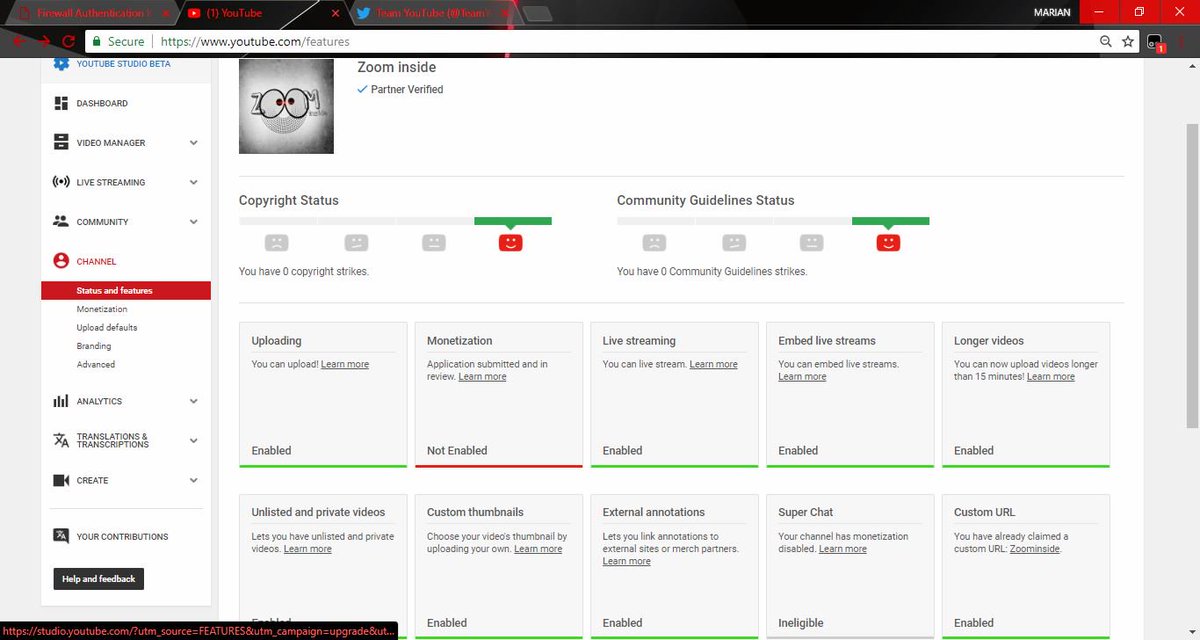
Task: Expand the Community section
Action: (194, 222)
